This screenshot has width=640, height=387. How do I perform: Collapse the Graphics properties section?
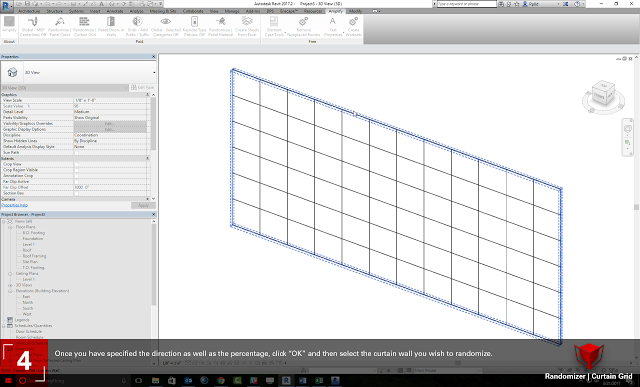click(x=148, y=95)
